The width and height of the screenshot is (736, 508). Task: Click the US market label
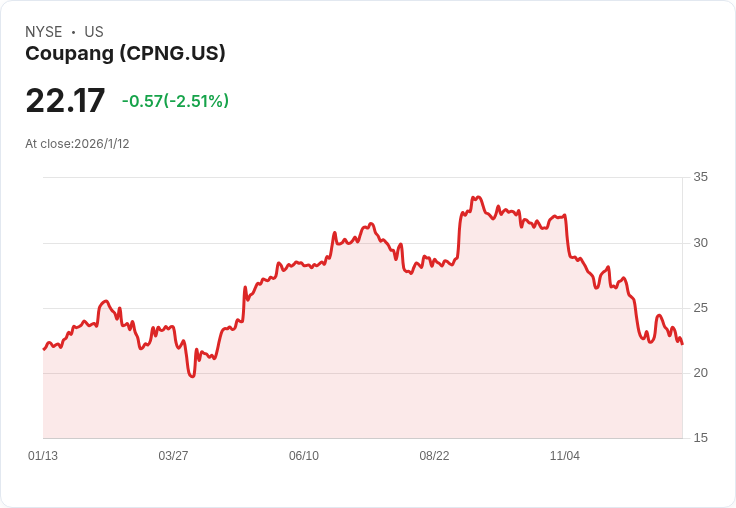coord(94,32)
